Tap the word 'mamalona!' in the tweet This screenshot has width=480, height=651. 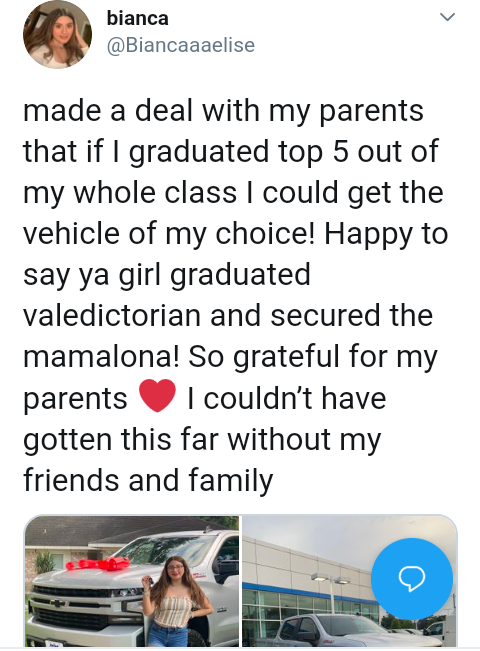click(x=101, y=357)
